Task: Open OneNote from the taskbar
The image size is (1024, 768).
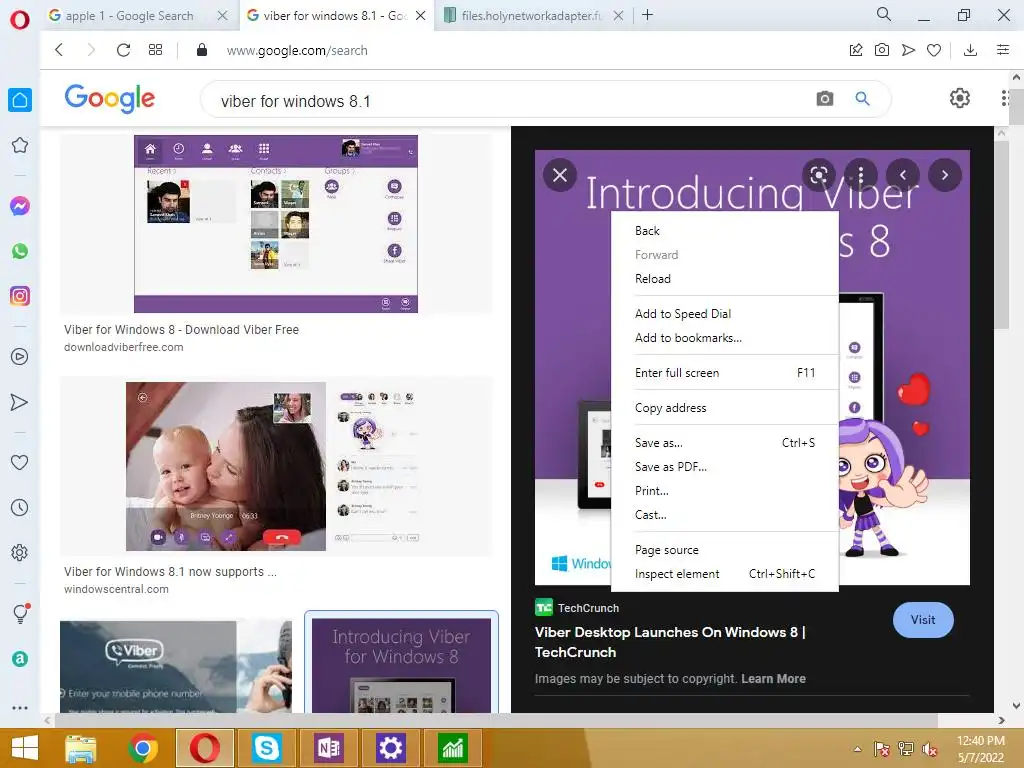Action: (x=328, y=748)
